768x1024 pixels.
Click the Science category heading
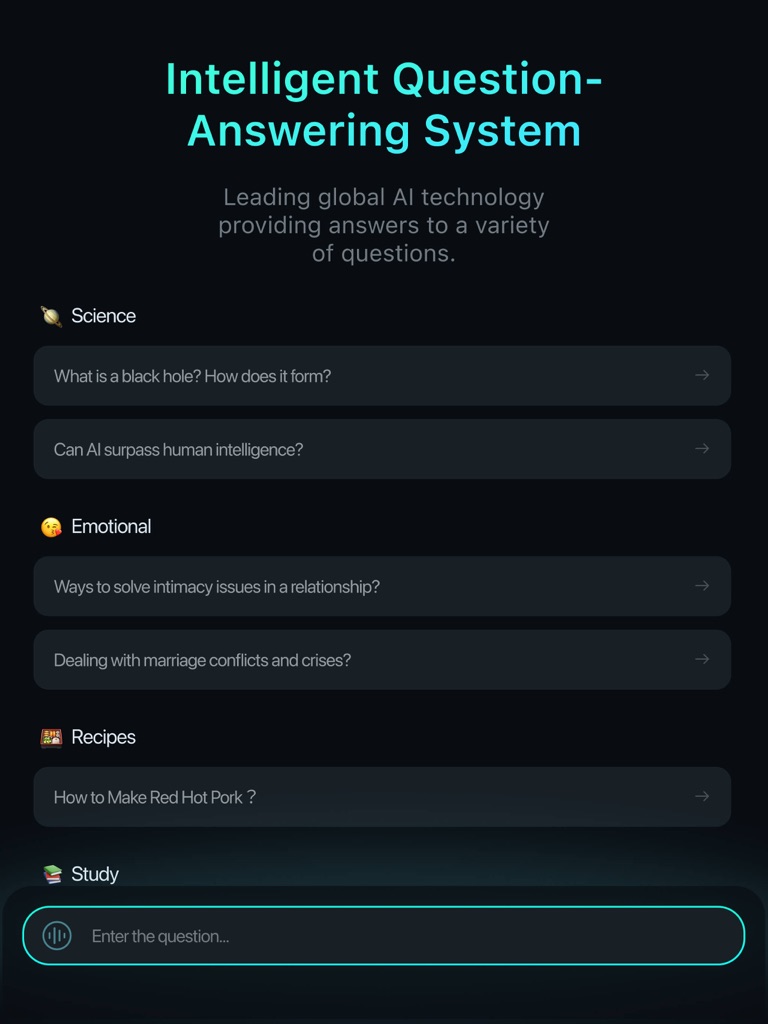[103, 316]
